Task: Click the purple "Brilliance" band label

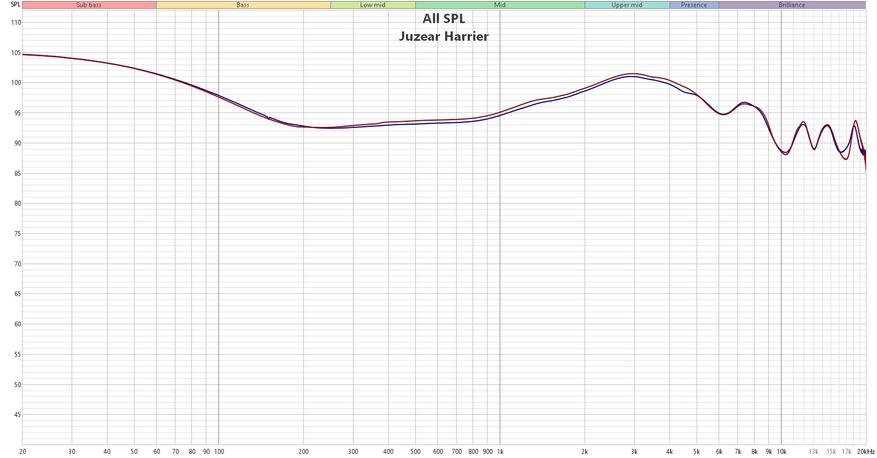Action: coord(791,5)
